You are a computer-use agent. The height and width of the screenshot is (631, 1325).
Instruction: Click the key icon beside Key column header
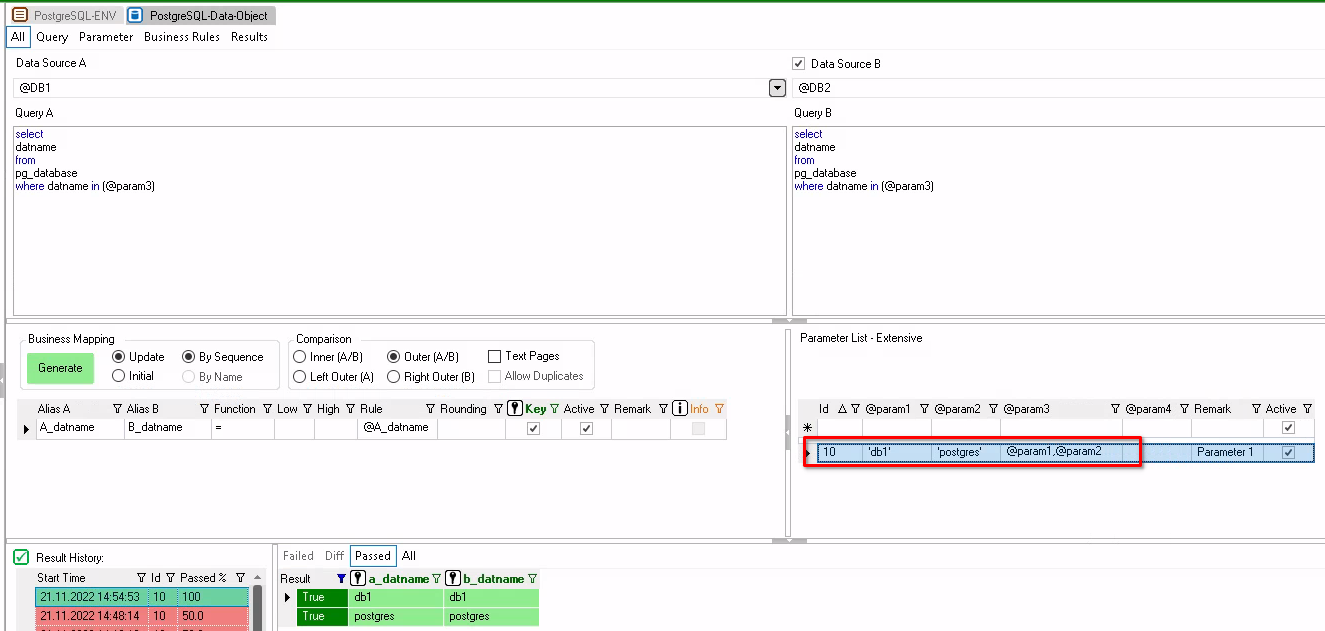(515, 409)
